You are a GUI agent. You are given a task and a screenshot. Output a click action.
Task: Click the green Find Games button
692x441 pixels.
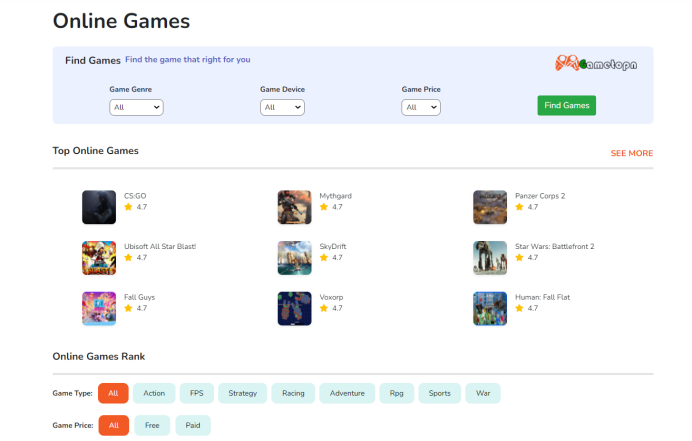click(x=567, y=106)
